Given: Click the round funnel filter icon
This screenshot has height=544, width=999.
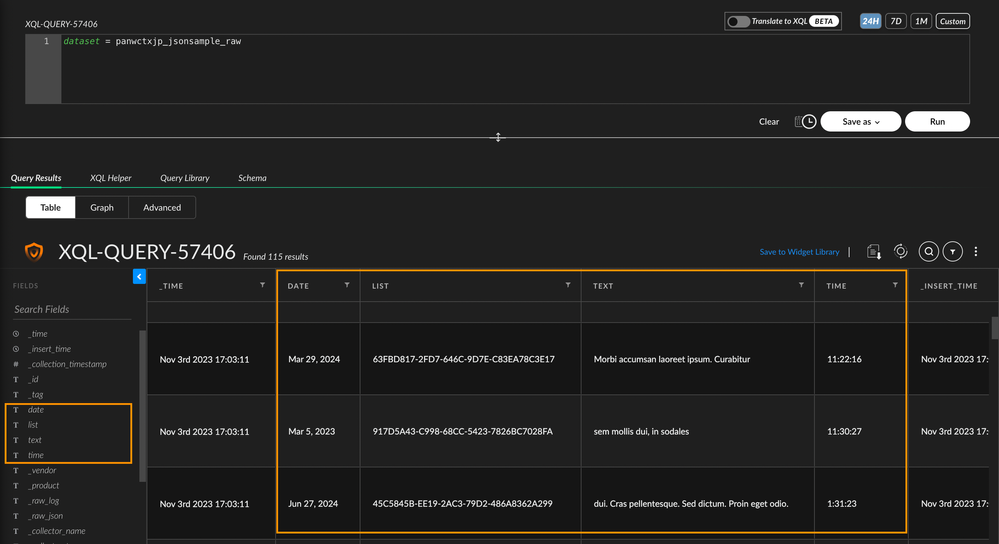Looking at the screenshot, I should (953, 252).
